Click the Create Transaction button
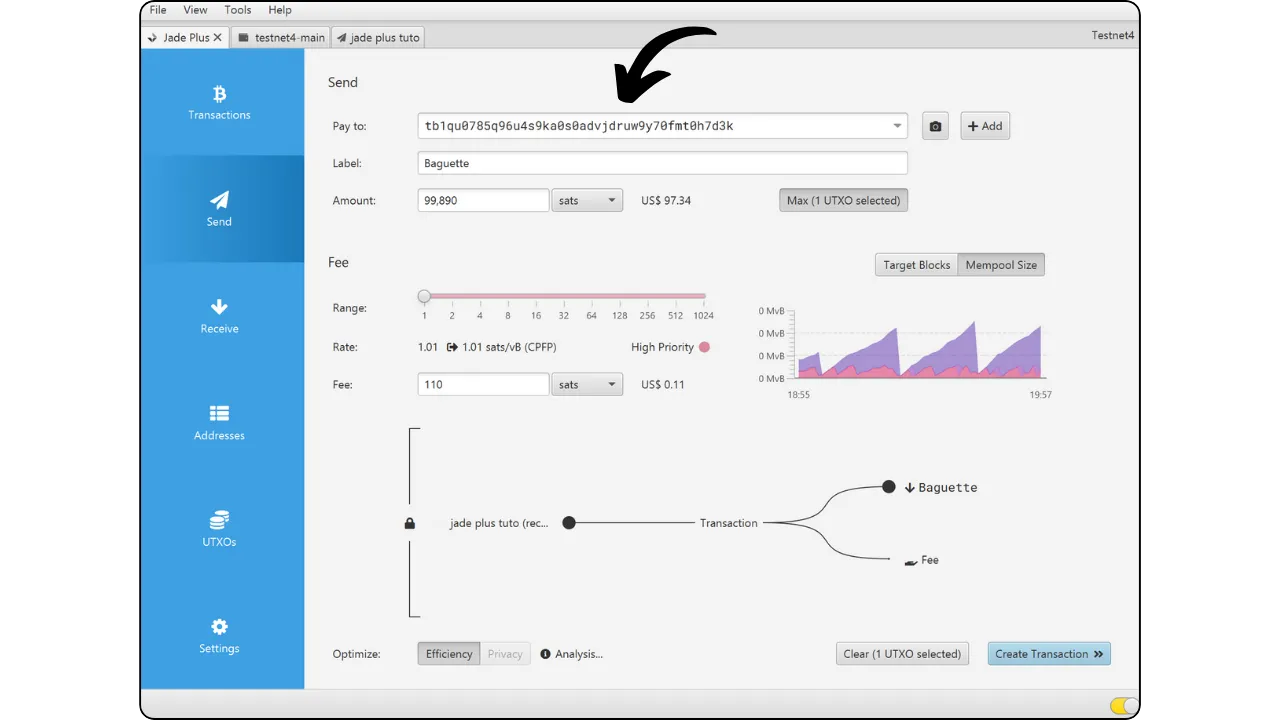Screen dimensions: 1280x720 [1049, 654]
